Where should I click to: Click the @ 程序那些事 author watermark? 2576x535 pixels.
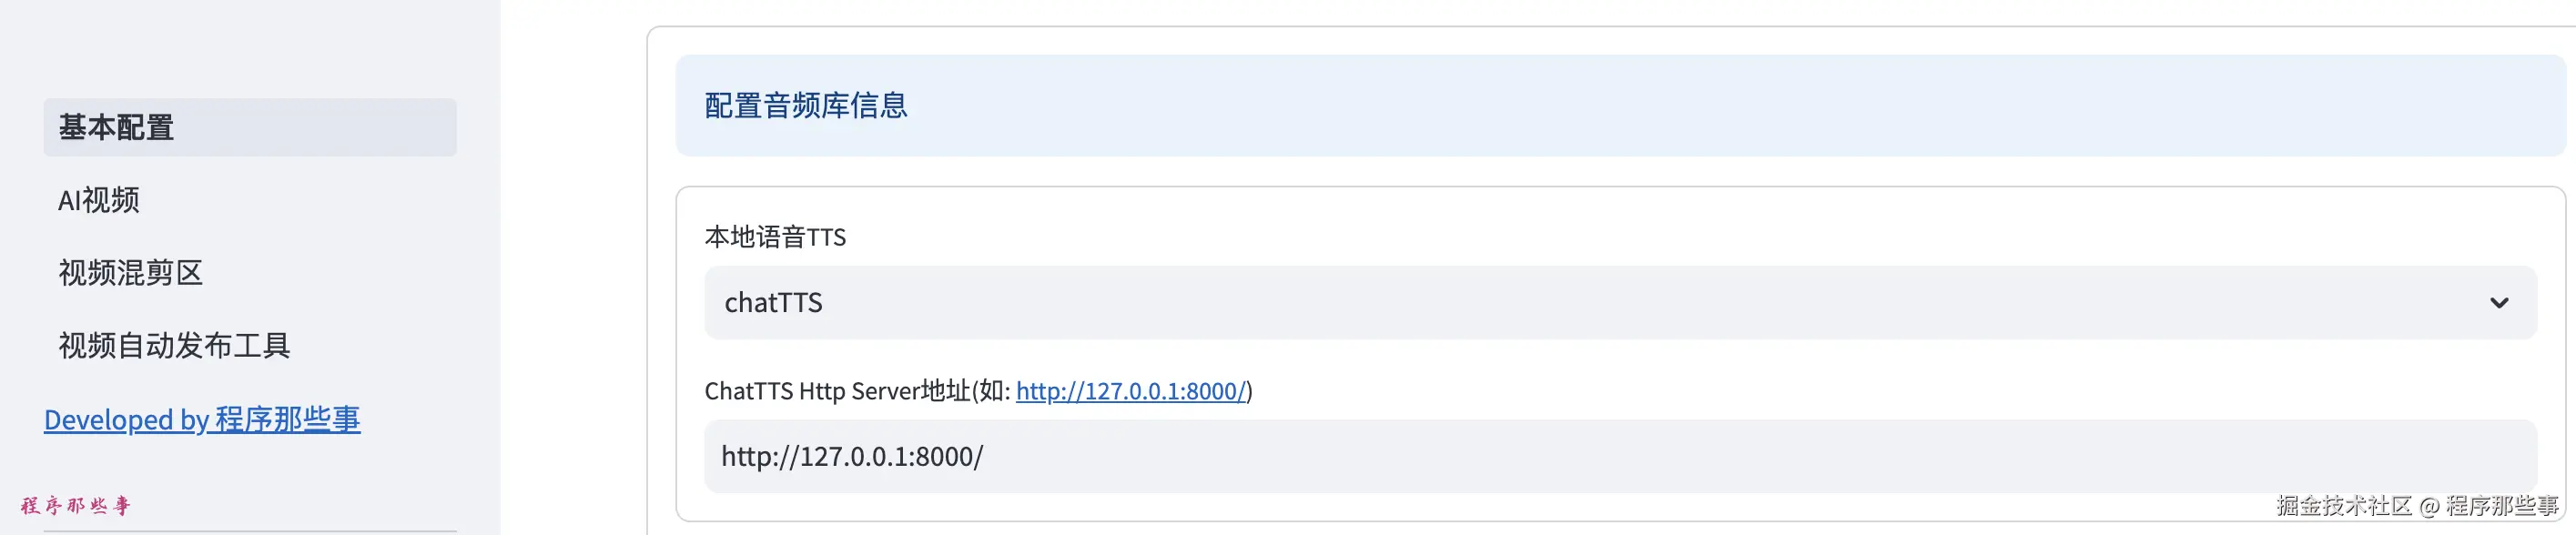[x=2490, y=506]
